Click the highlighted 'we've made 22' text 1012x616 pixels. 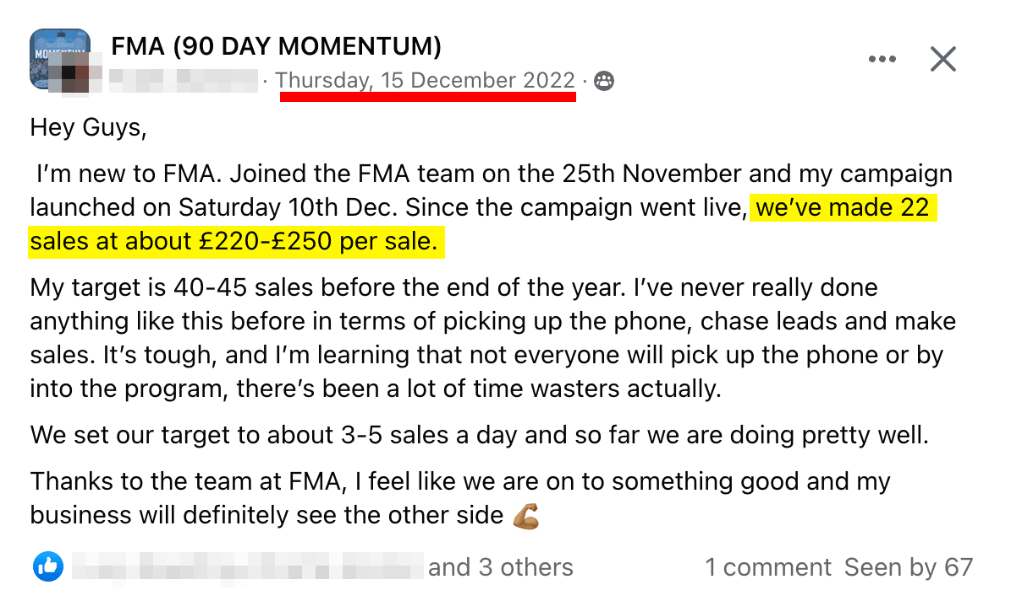[x=842, y=207]
